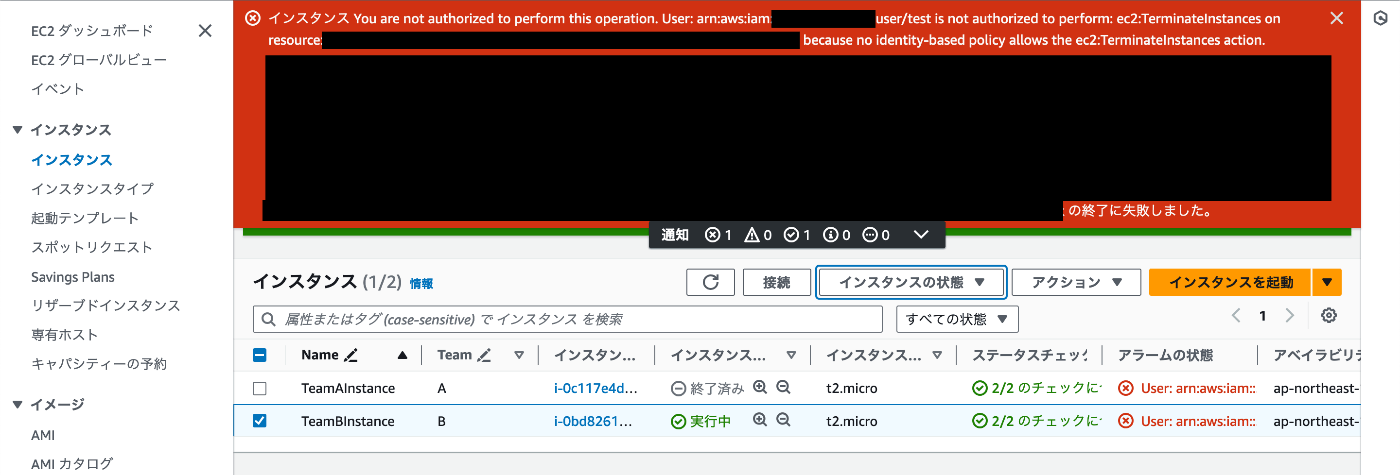
Task: Click warning count icon in notification bar
Action: 751,235
